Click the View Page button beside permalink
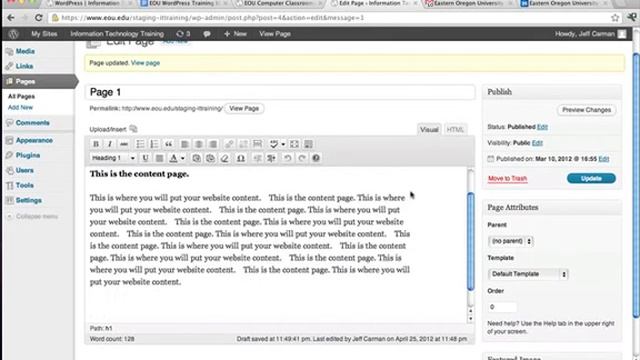 244,109
